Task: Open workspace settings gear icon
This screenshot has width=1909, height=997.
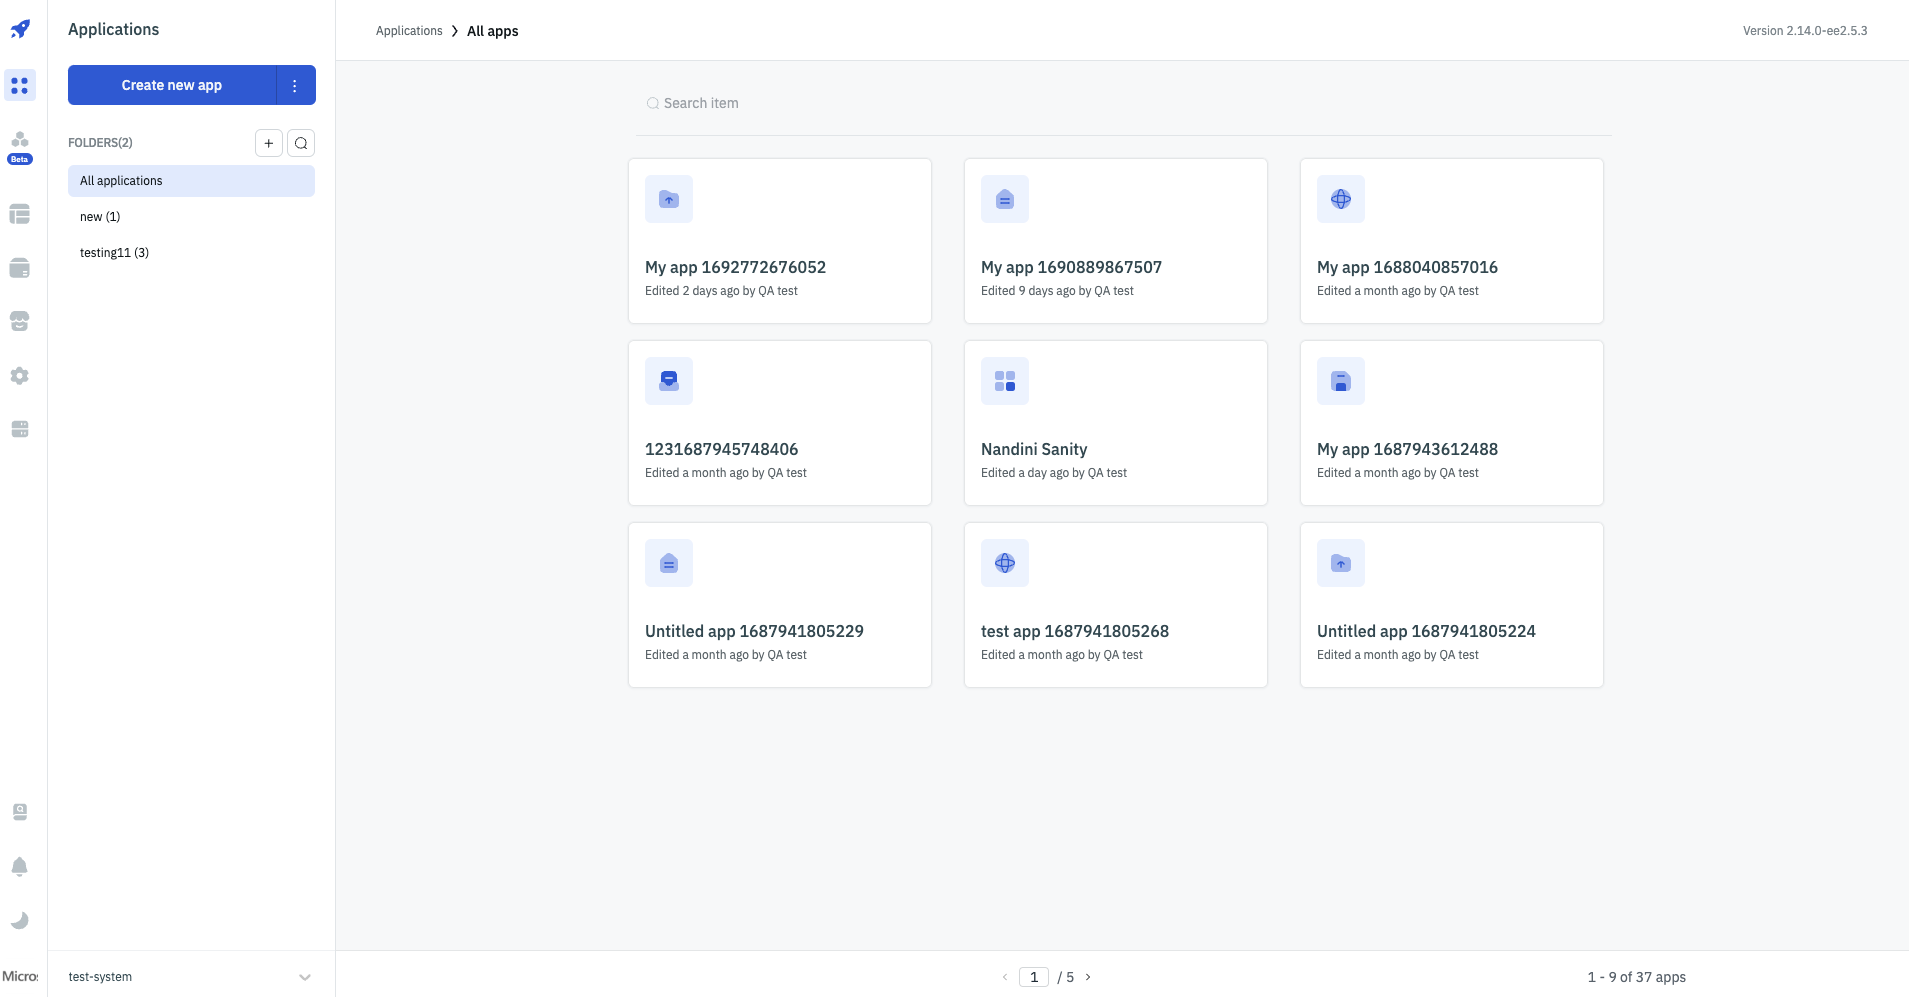Action: tap(20, 376)
